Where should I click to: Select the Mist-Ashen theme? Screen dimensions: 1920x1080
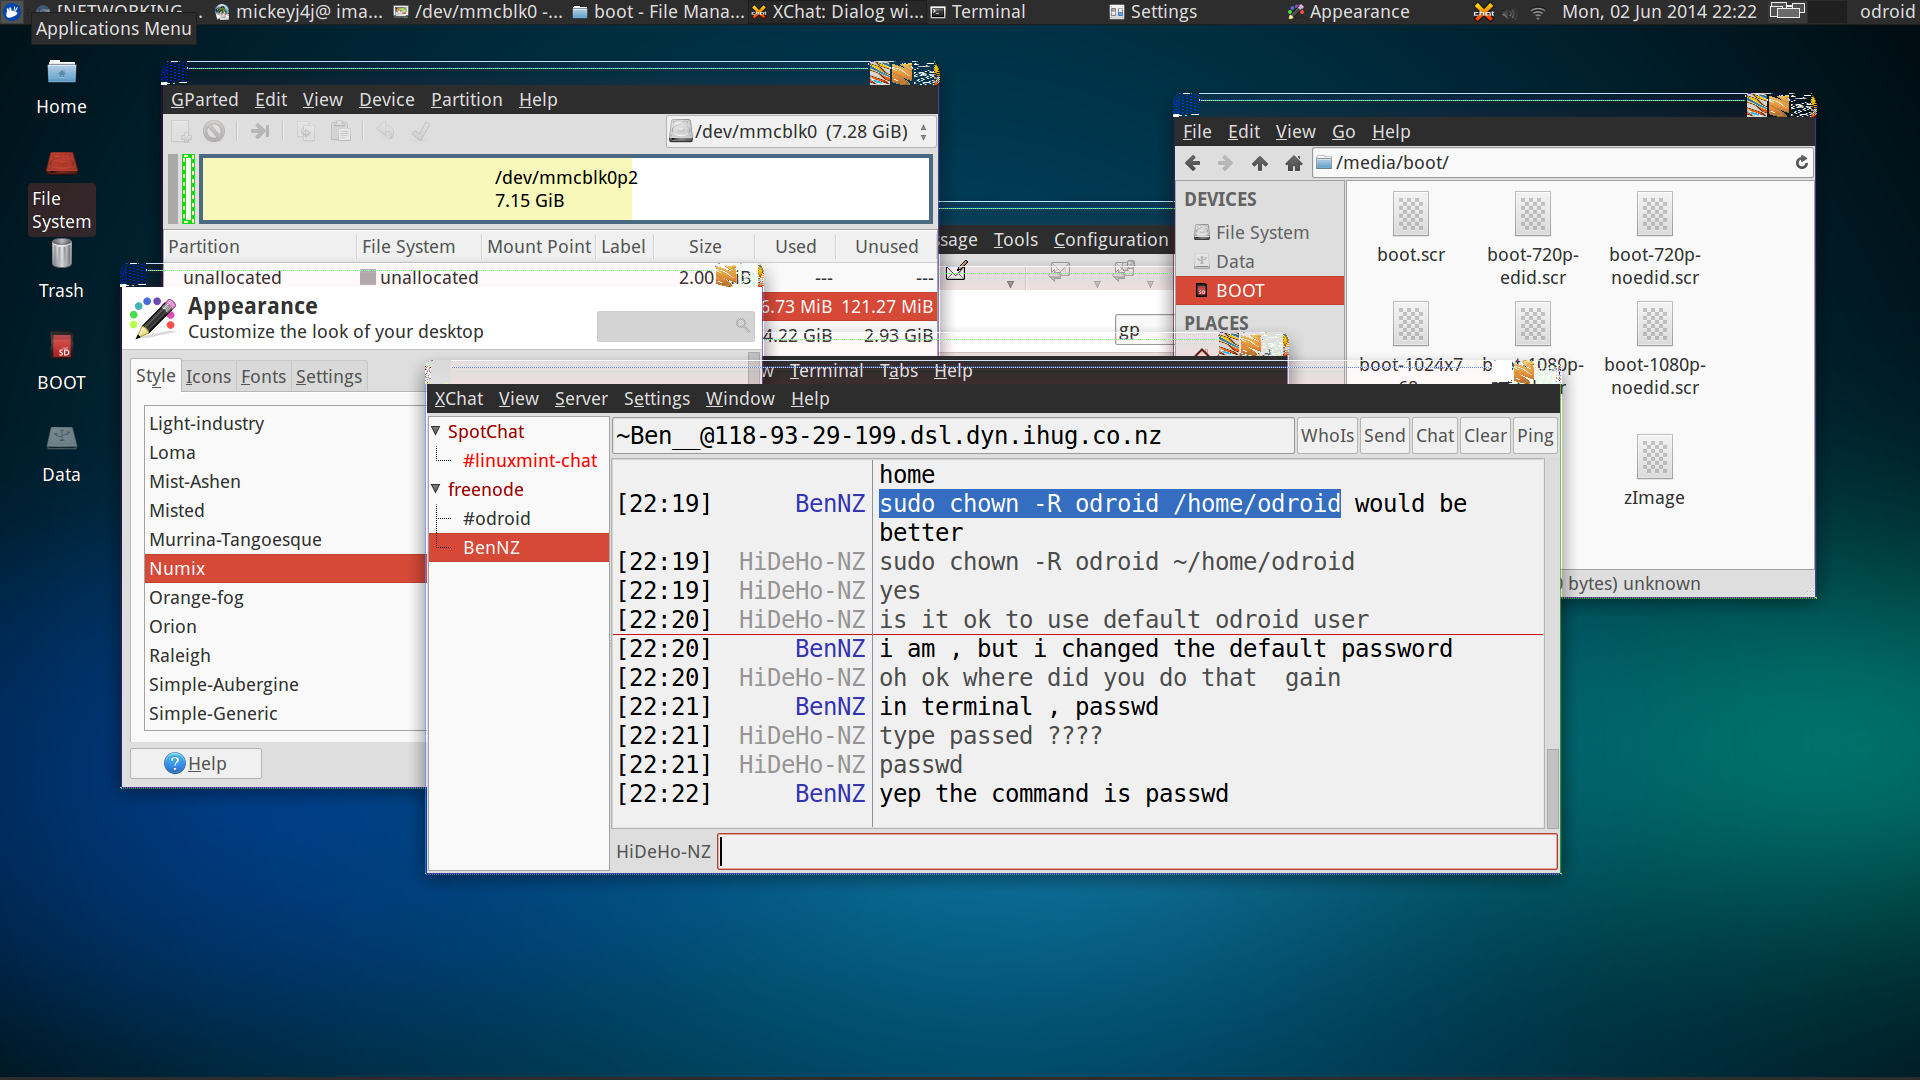click(285, 481)
